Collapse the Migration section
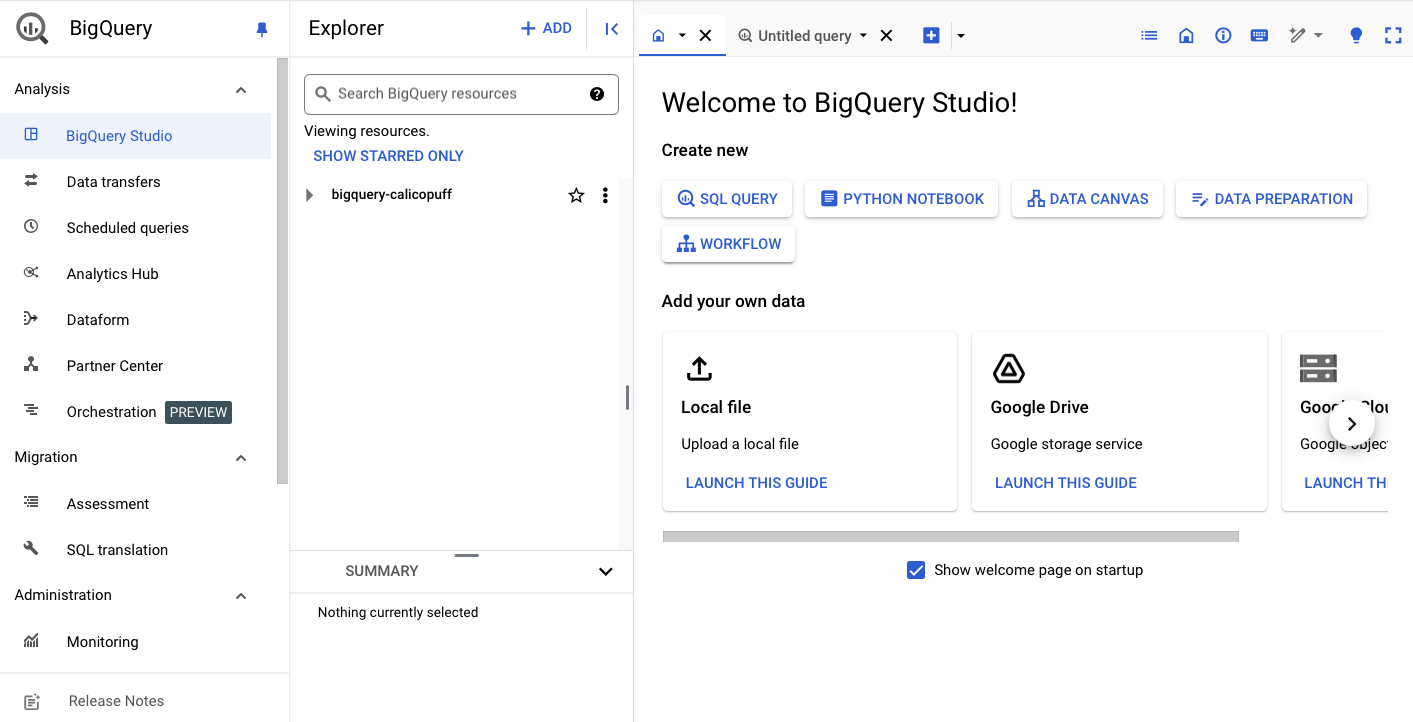Viewport: 1413px width, 722px height. click(241, 458)
